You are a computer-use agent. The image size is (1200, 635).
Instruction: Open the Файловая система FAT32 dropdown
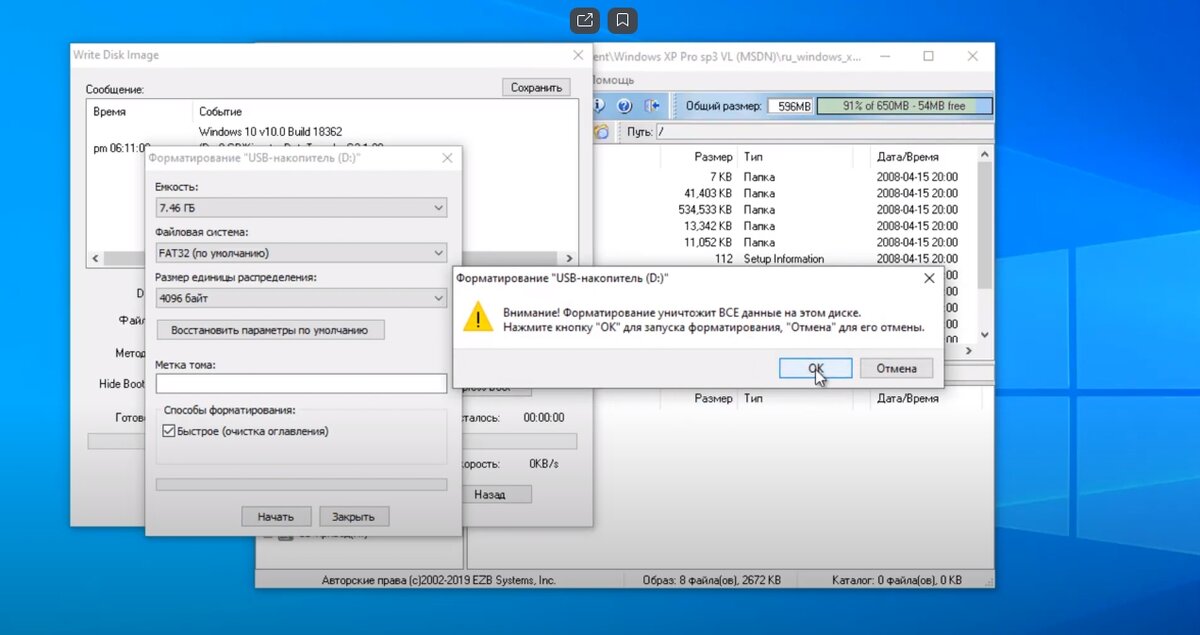(301, 253)
